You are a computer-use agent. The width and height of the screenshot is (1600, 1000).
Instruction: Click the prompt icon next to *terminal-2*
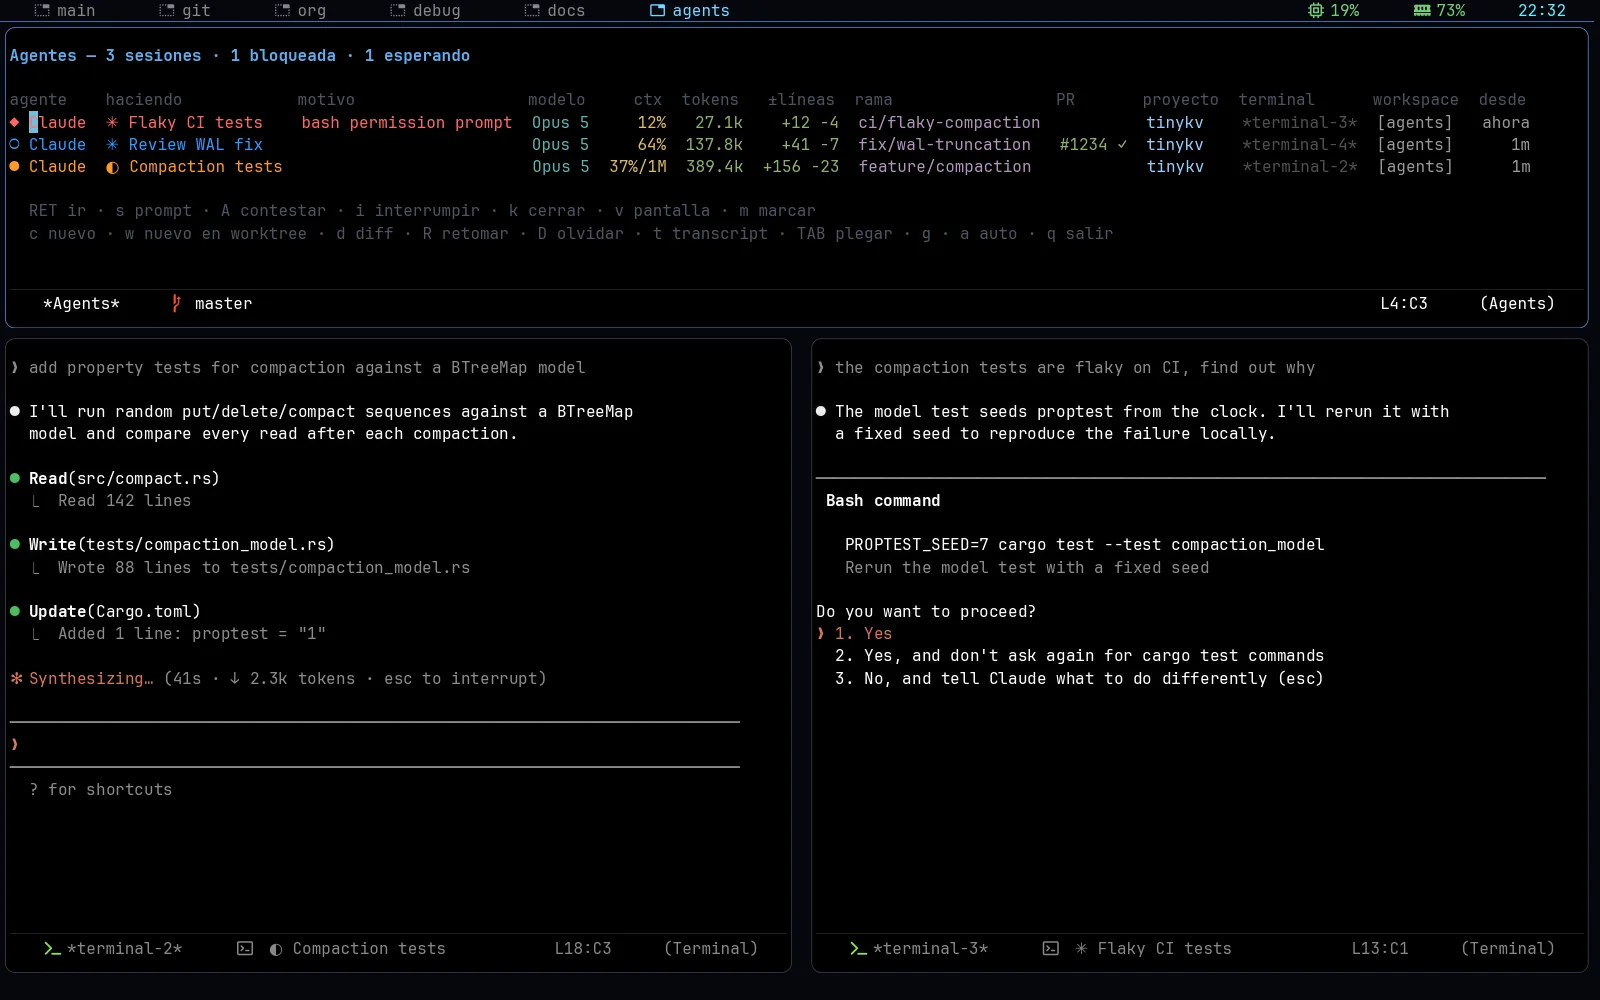pyautogui.click(x=52, y=948)
